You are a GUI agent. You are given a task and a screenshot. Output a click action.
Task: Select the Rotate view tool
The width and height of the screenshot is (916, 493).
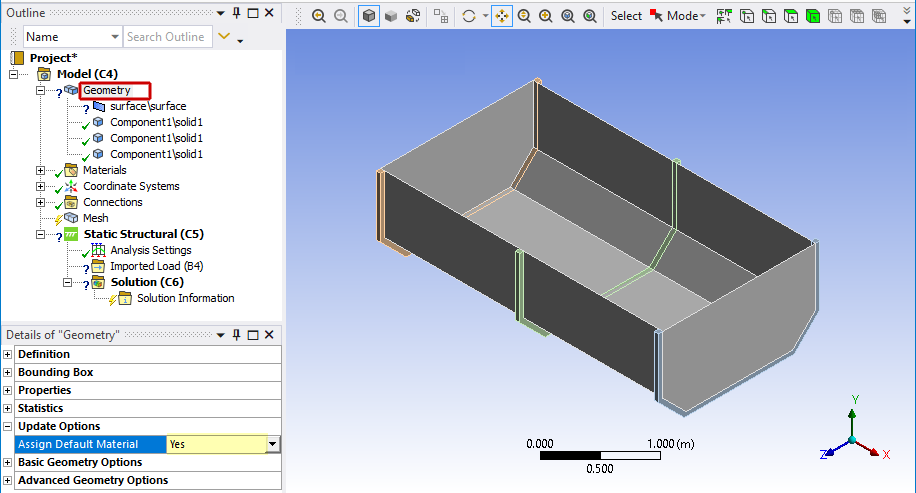(469, 16)
